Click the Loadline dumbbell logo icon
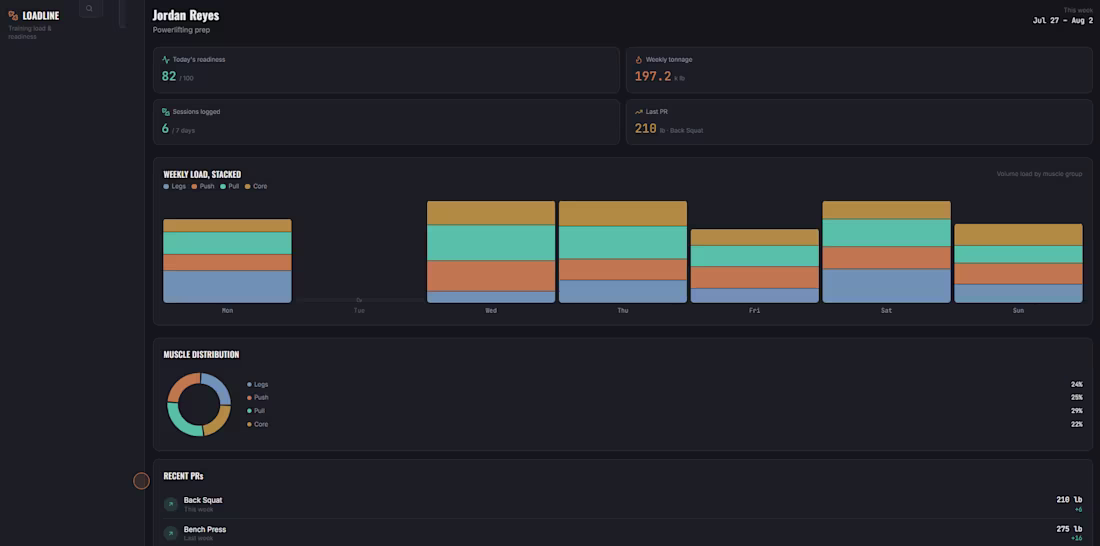Screen dimensions: 1100x546 click(x=13, y=15)
